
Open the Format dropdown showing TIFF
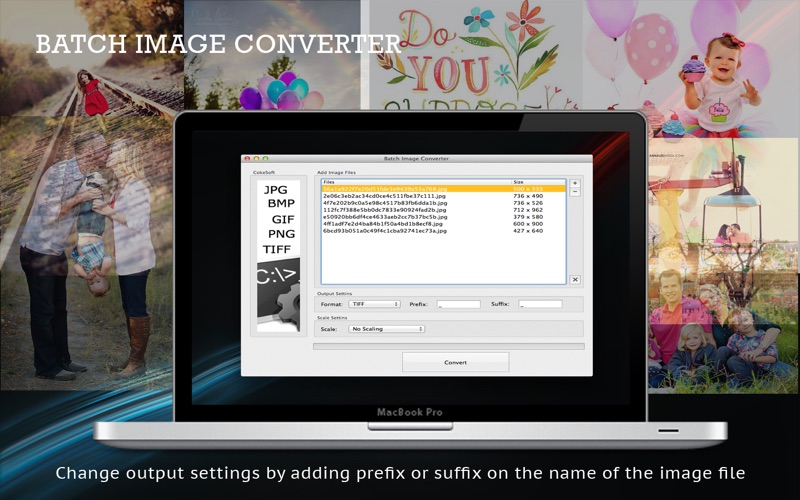click(374, 303)
